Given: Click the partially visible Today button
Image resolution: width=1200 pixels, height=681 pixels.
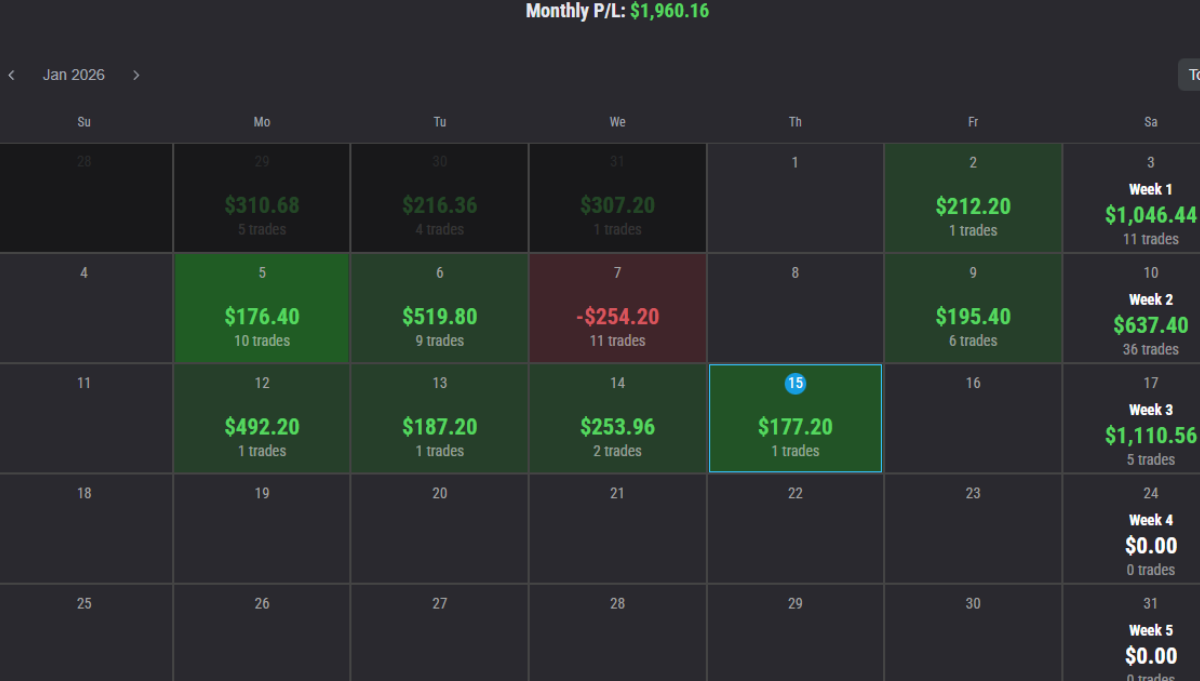Looking at the screenshot, I should click(x=1189, y=75).
